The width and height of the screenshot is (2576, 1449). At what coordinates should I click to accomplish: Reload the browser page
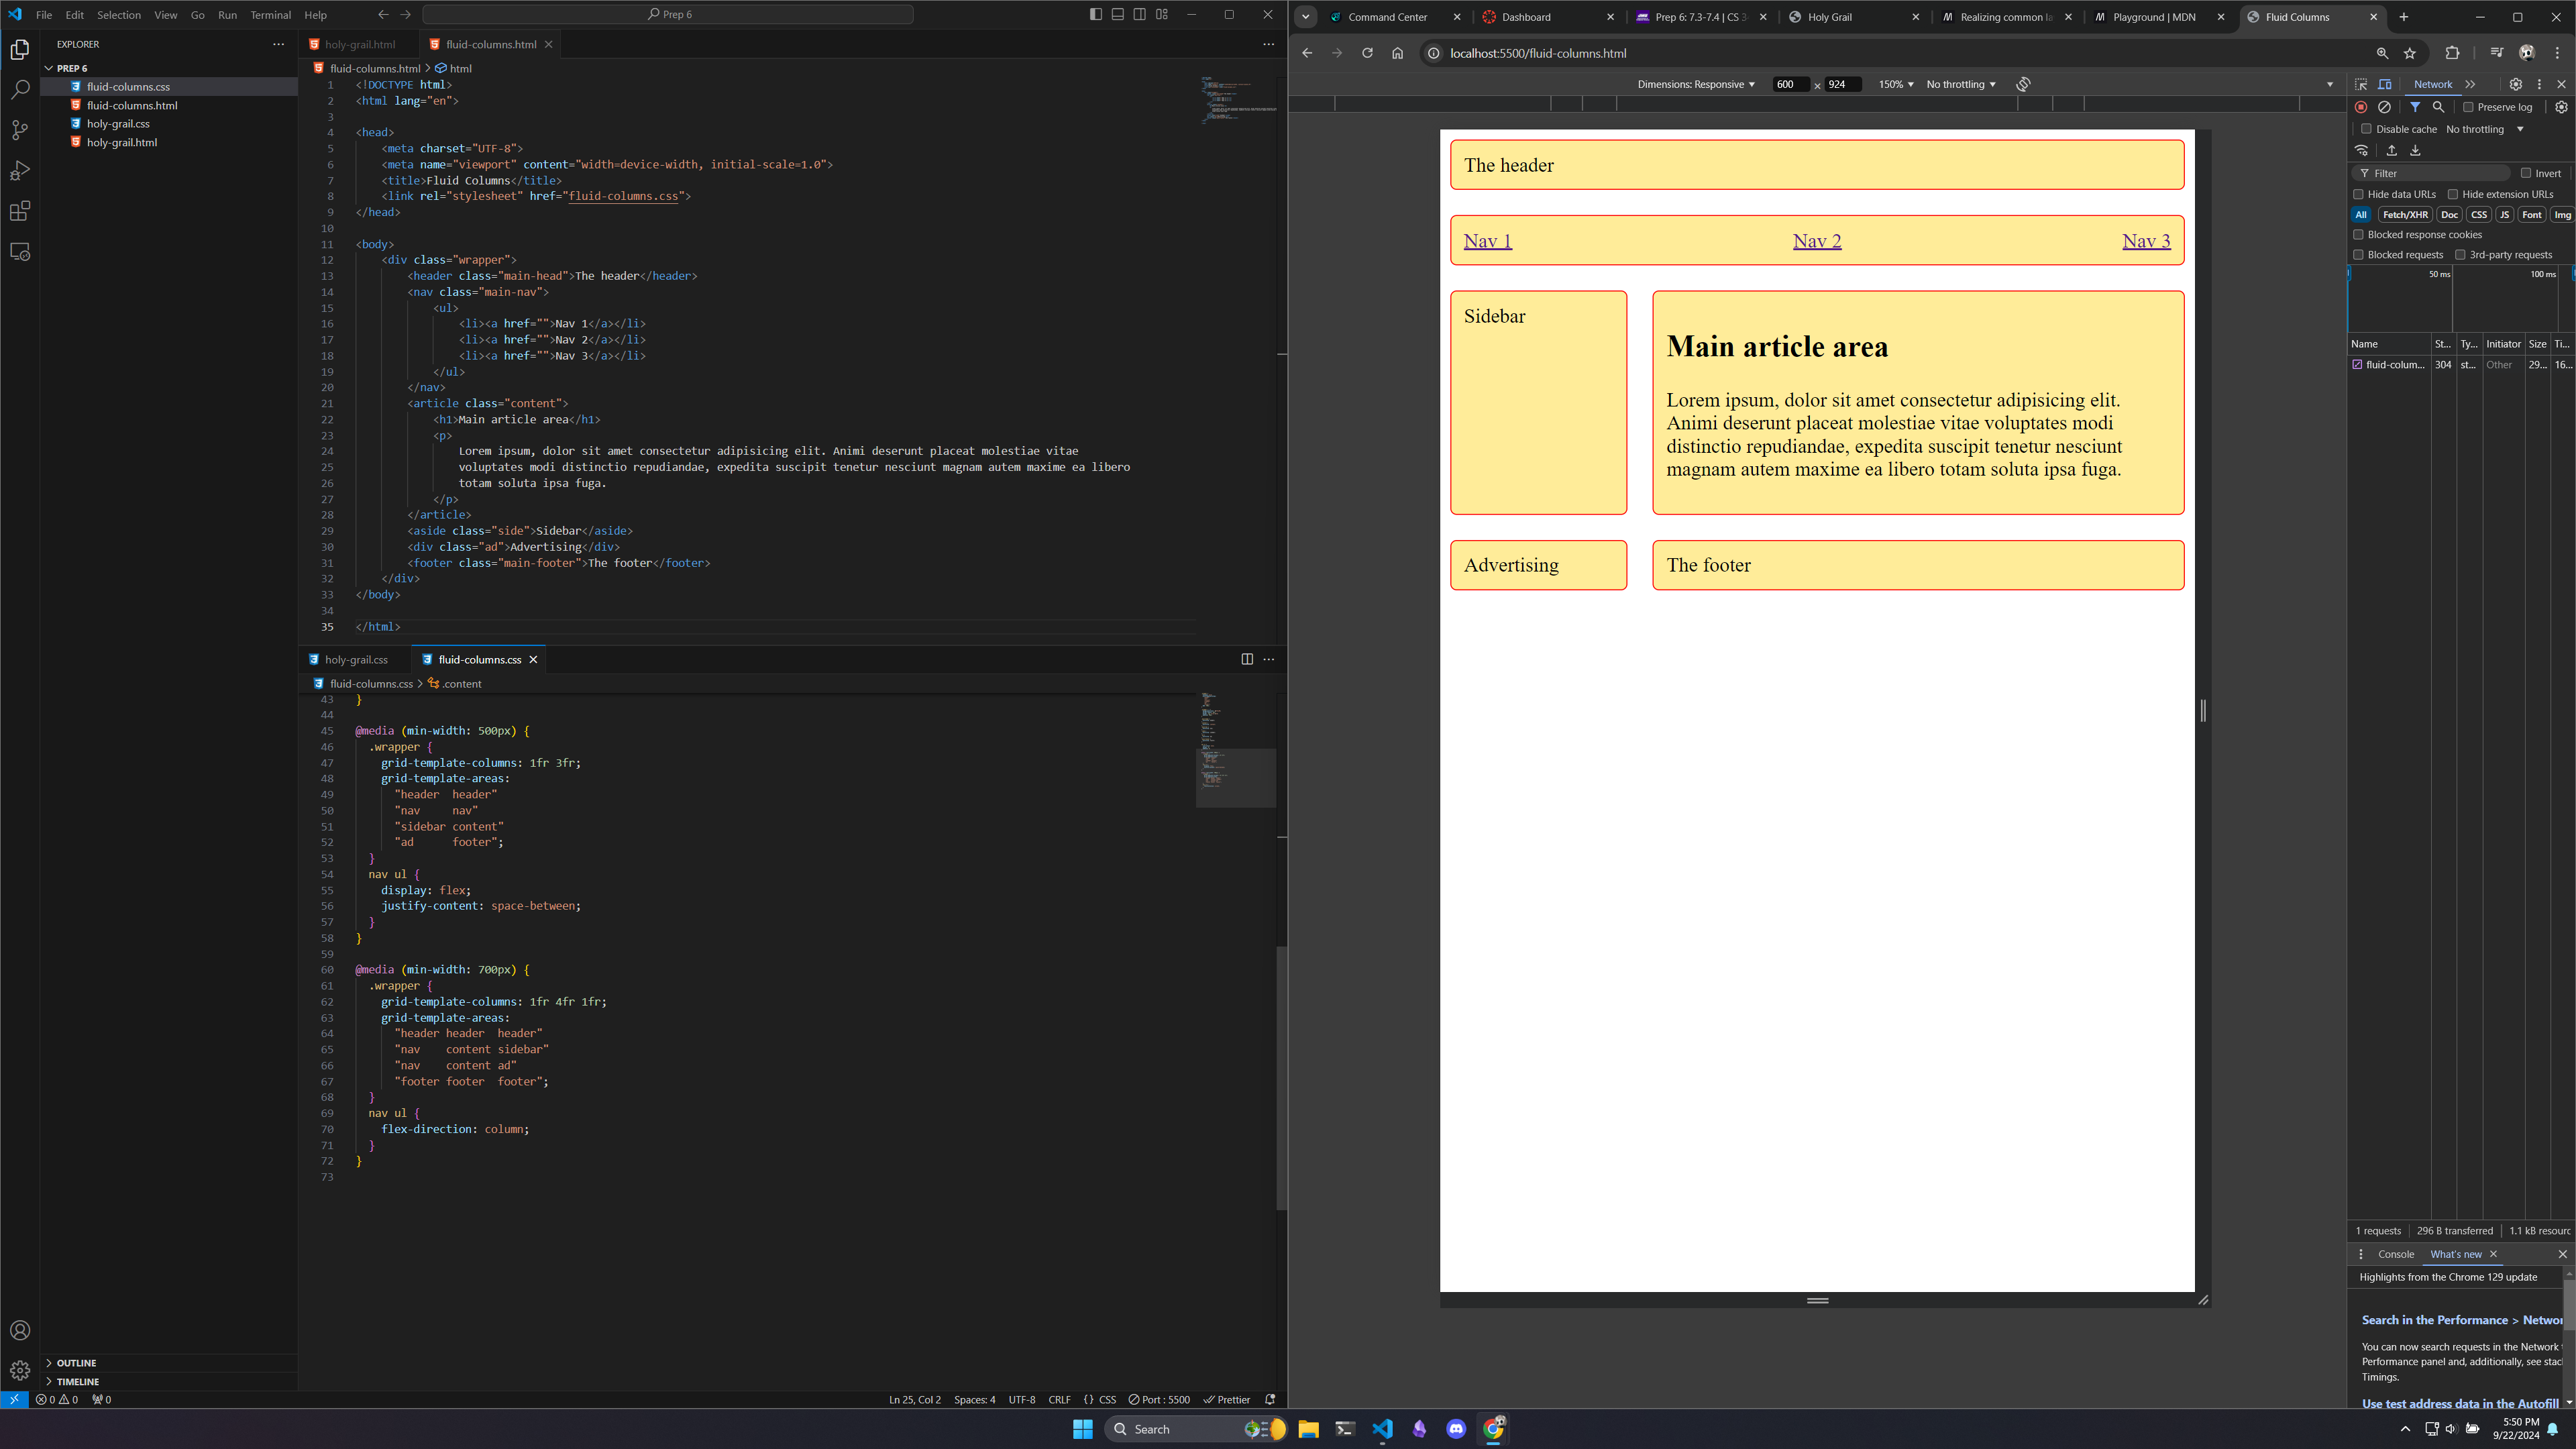1367,53
